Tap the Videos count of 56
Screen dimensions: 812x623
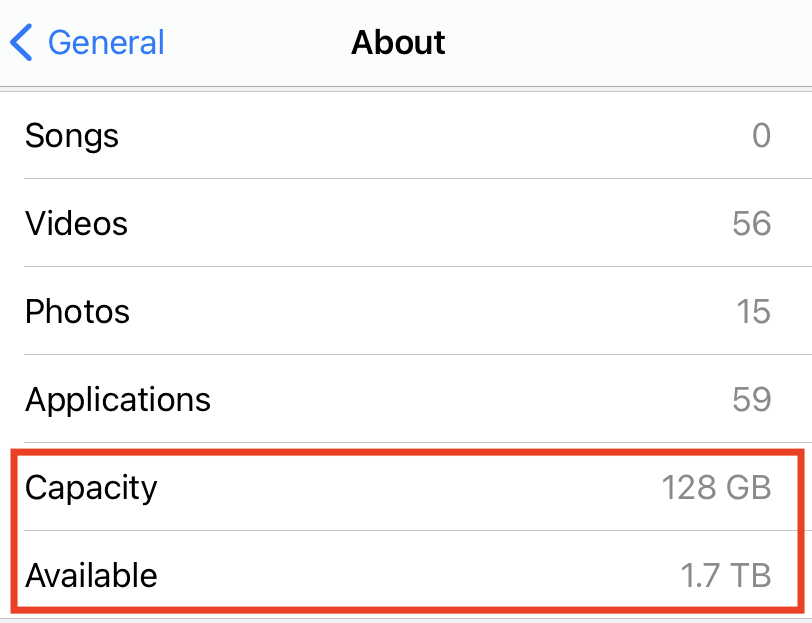751,223
